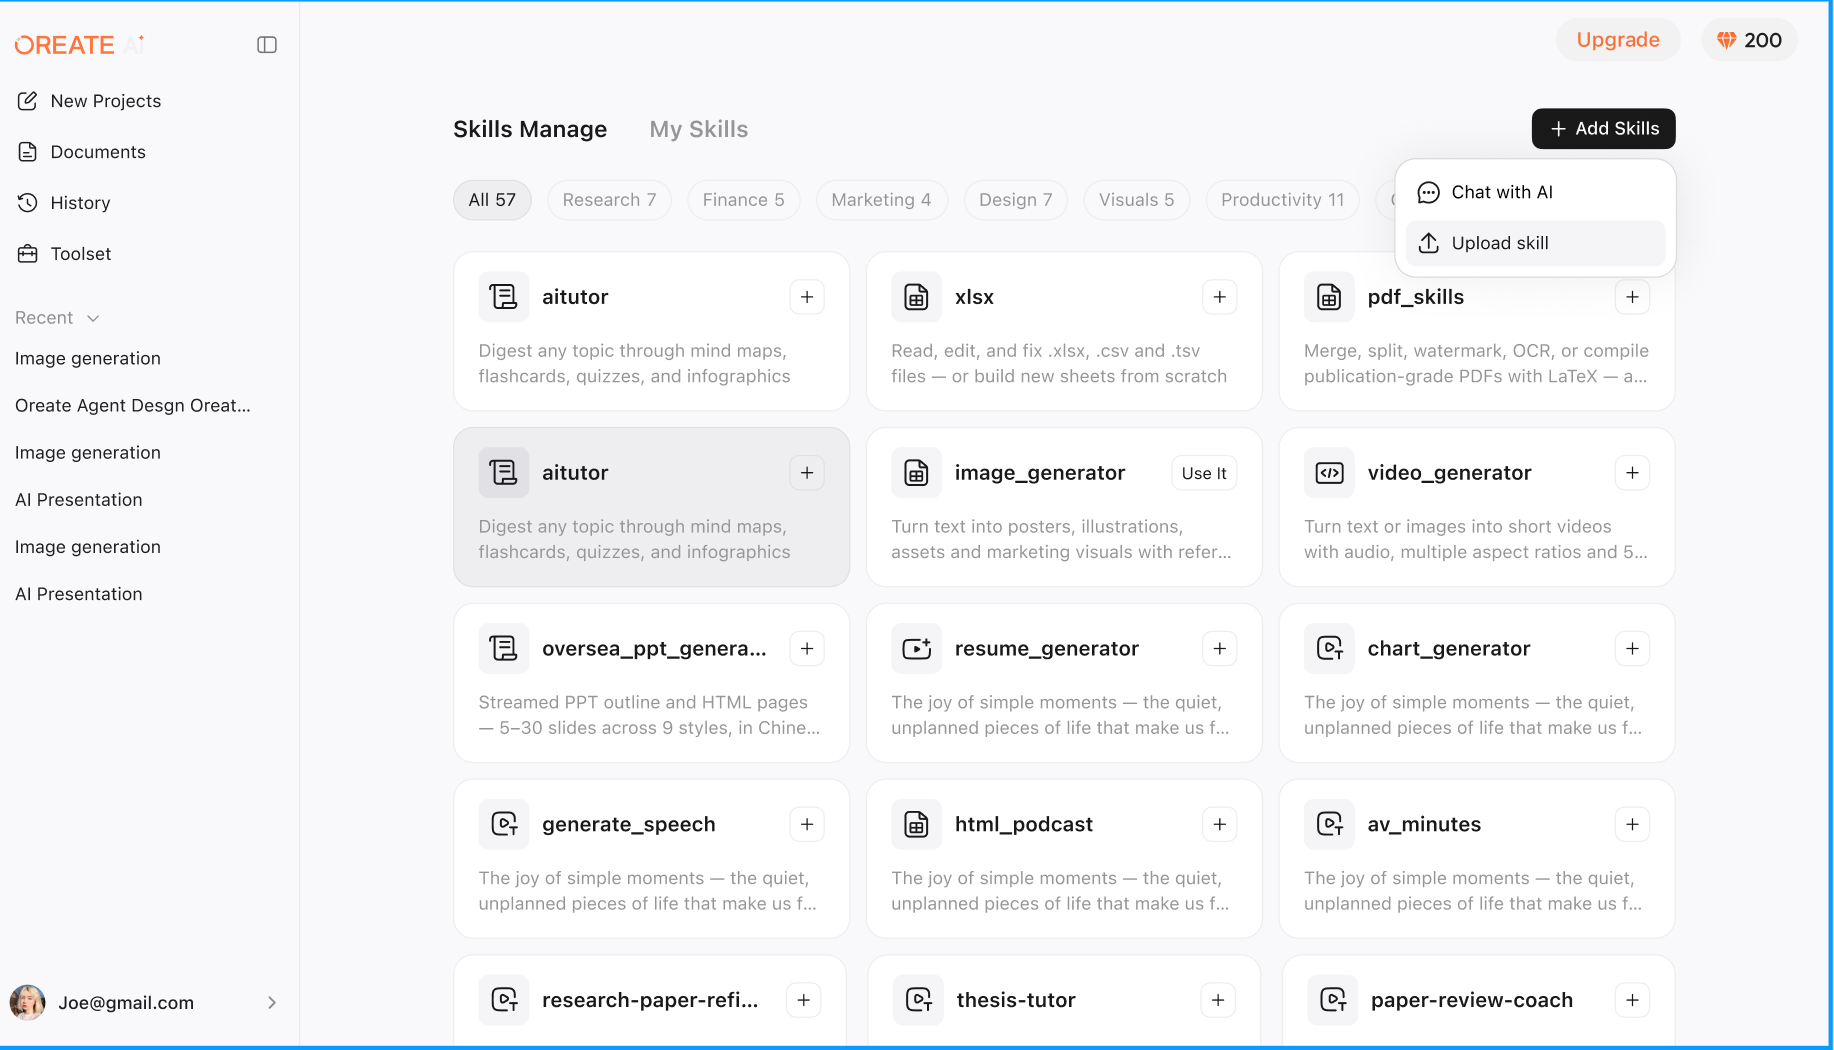The height and width of the screenshot is (1050, 1834).
Task: Click the New Projects pencil icon
Action: (28, 101)
